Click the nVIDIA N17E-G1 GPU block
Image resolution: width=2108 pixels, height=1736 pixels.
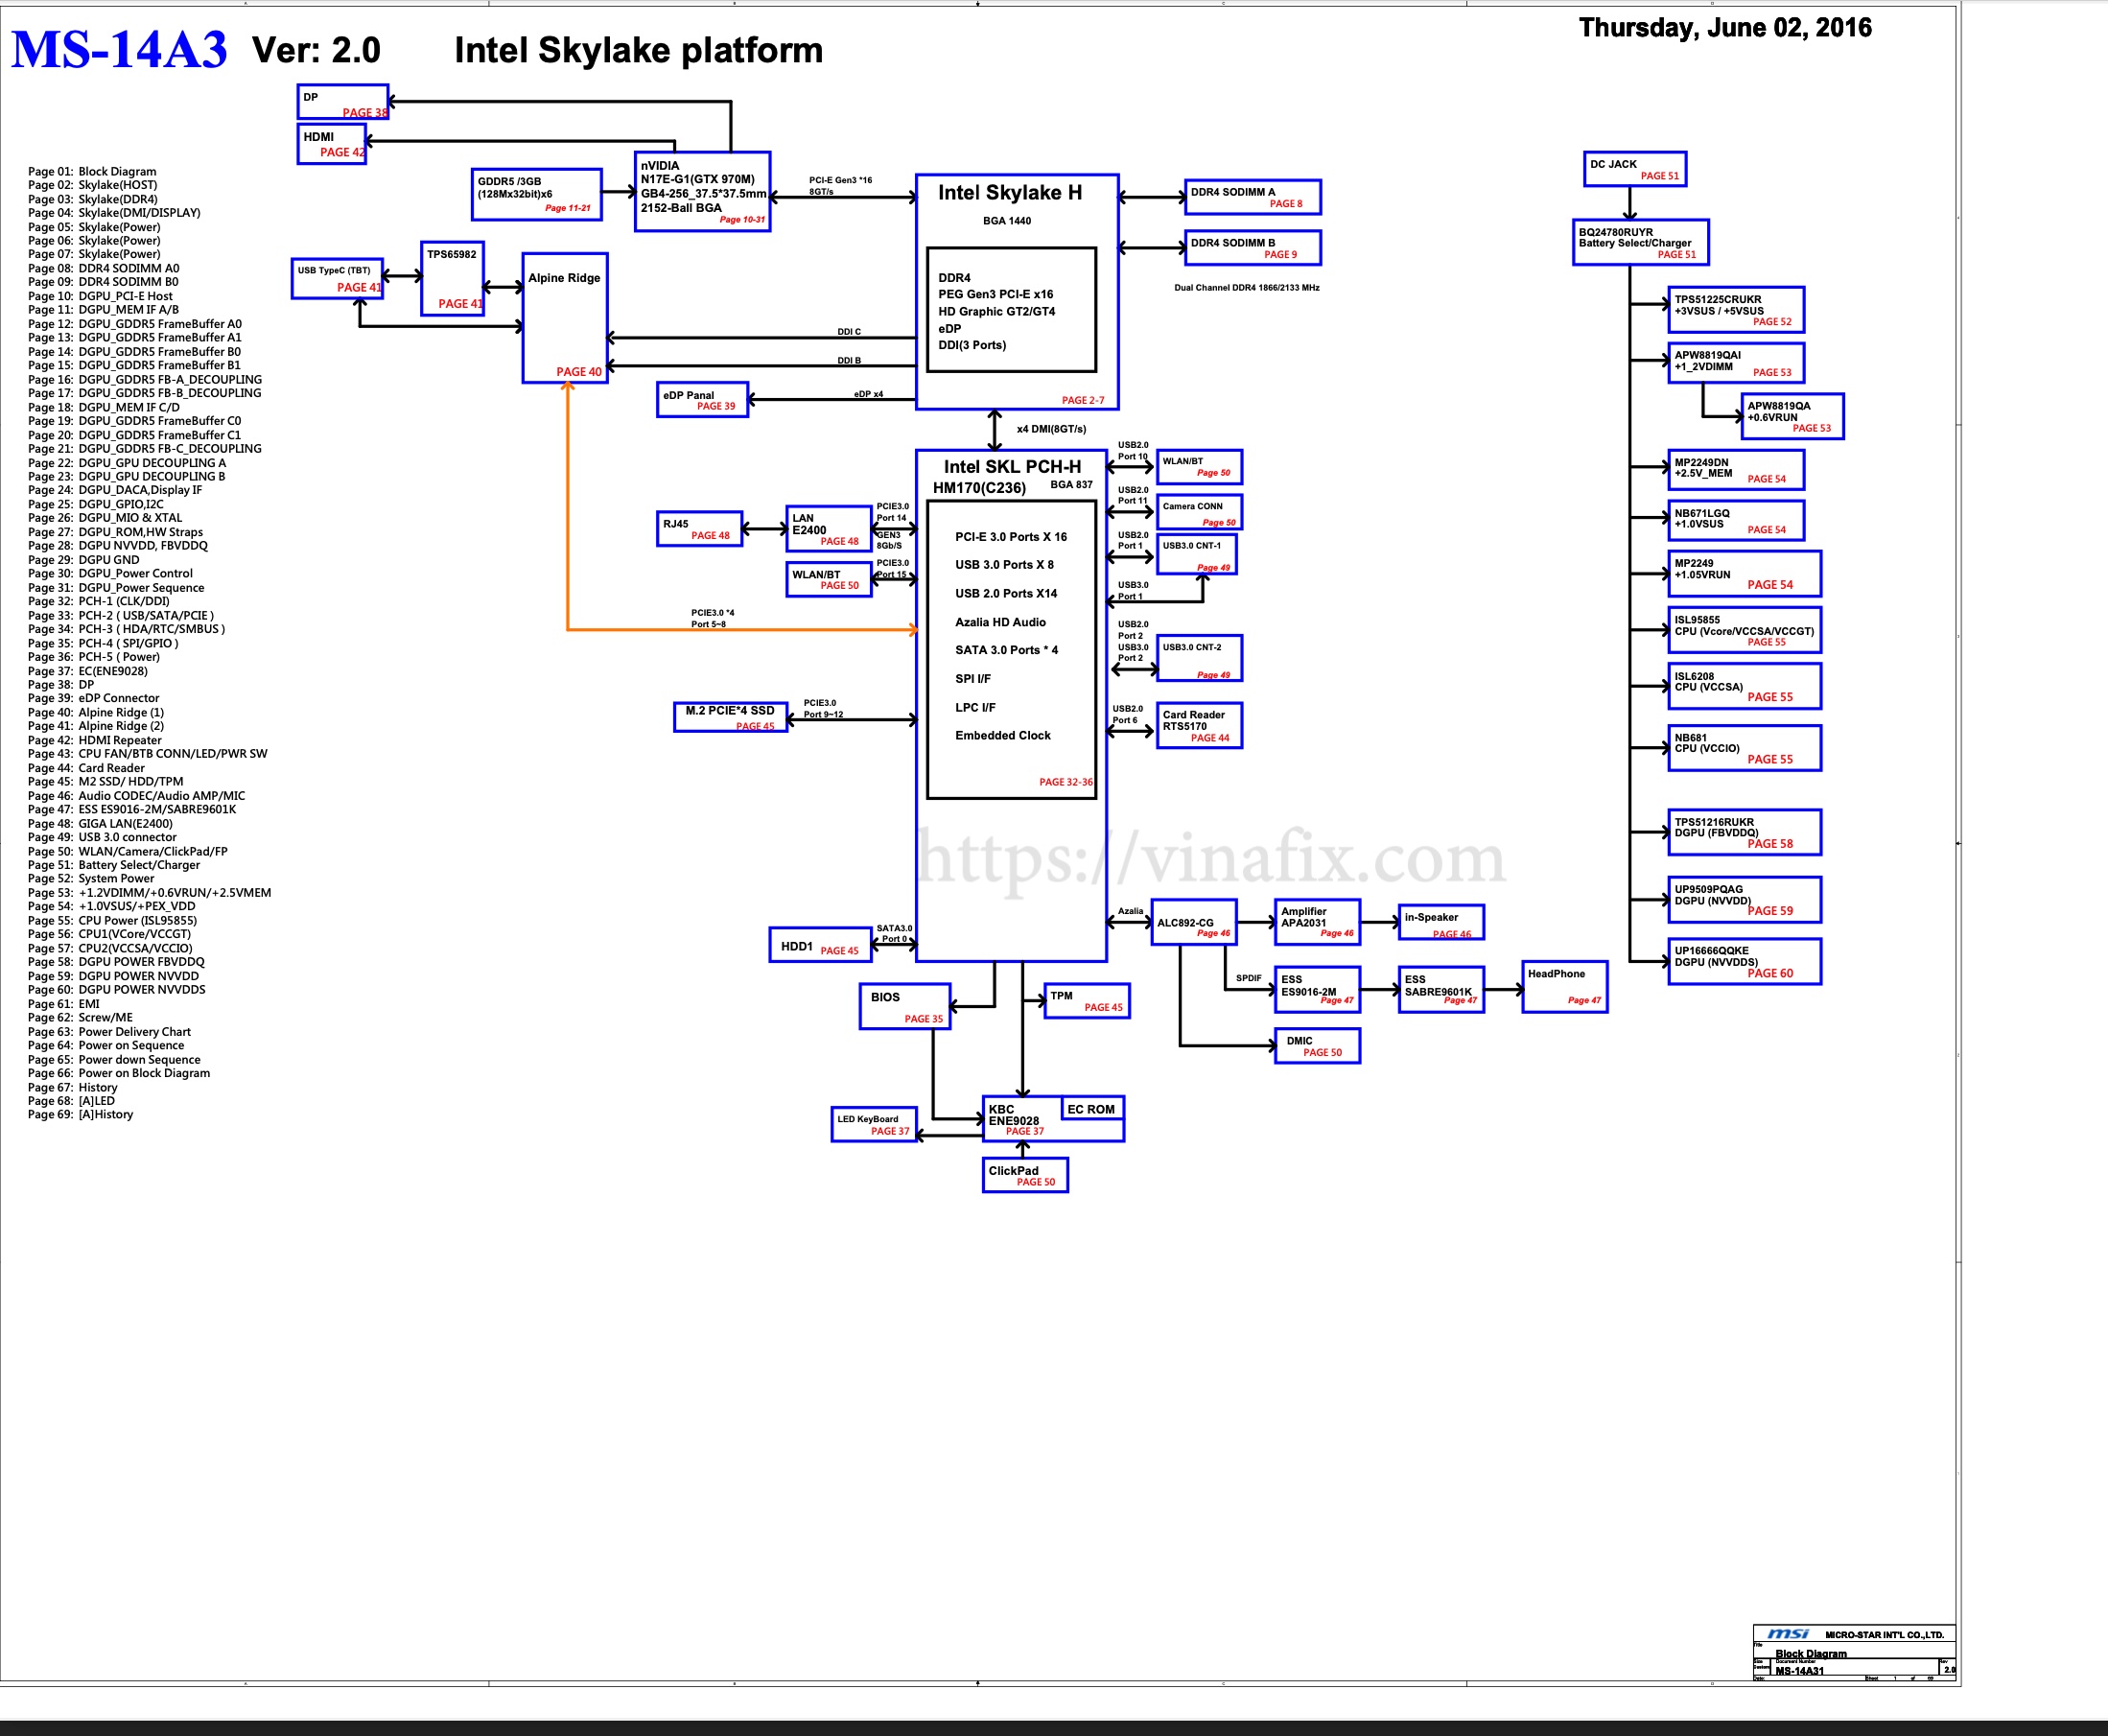(x=703, y=191)
